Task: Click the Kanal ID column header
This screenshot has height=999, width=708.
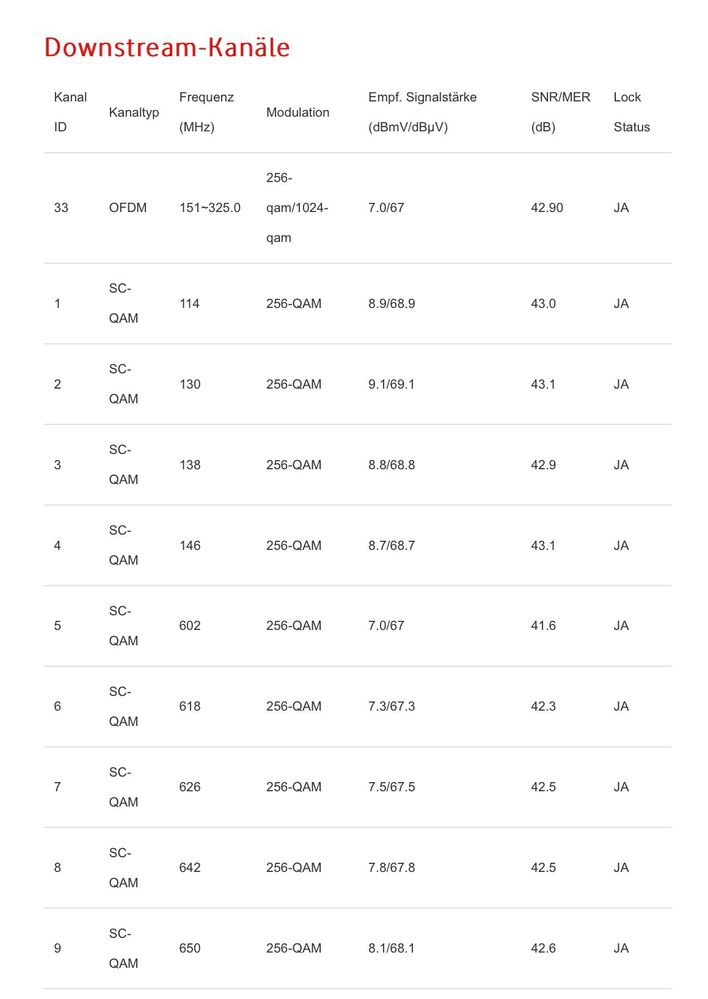Action: (70, 112)
